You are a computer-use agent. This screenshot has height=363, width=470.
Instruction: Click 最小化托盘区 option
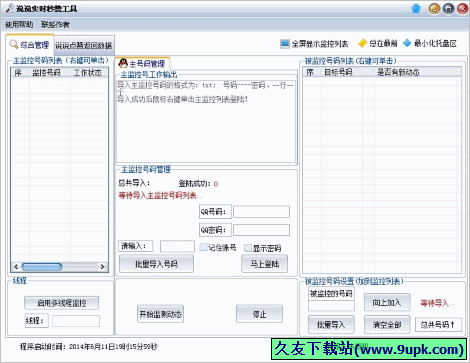tap(430, 43)
